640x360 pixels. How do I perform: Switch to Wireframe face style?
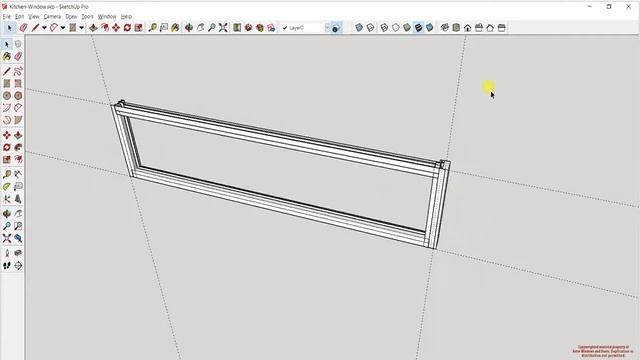(x=384, y=28)
